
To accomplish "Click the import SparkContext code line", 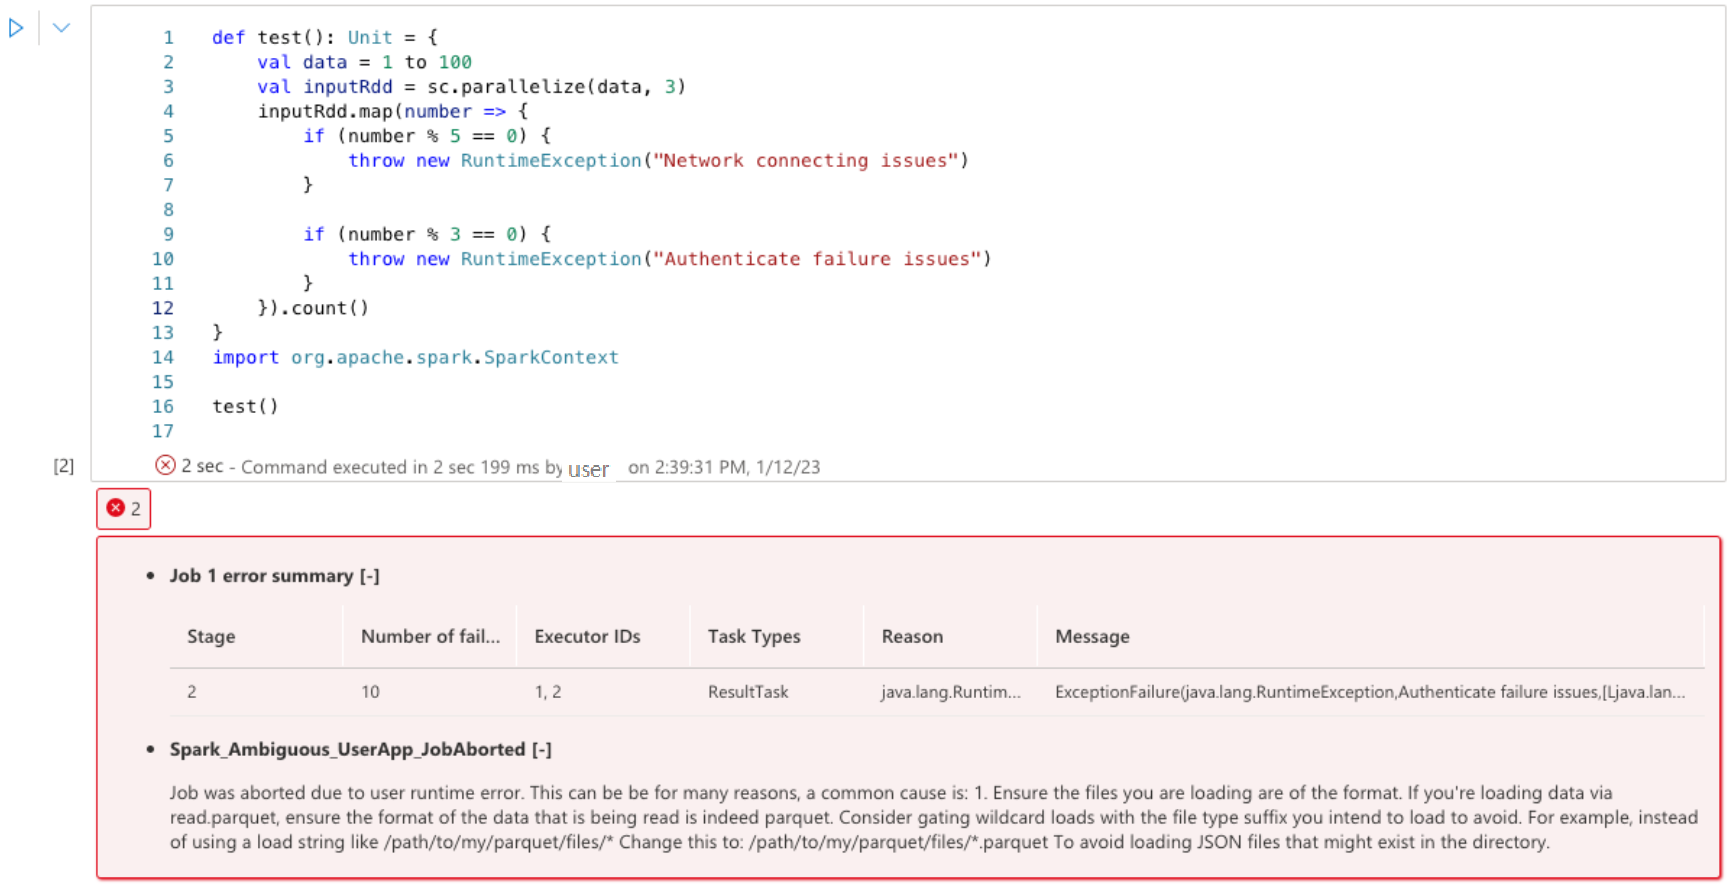I will [415, 357].
